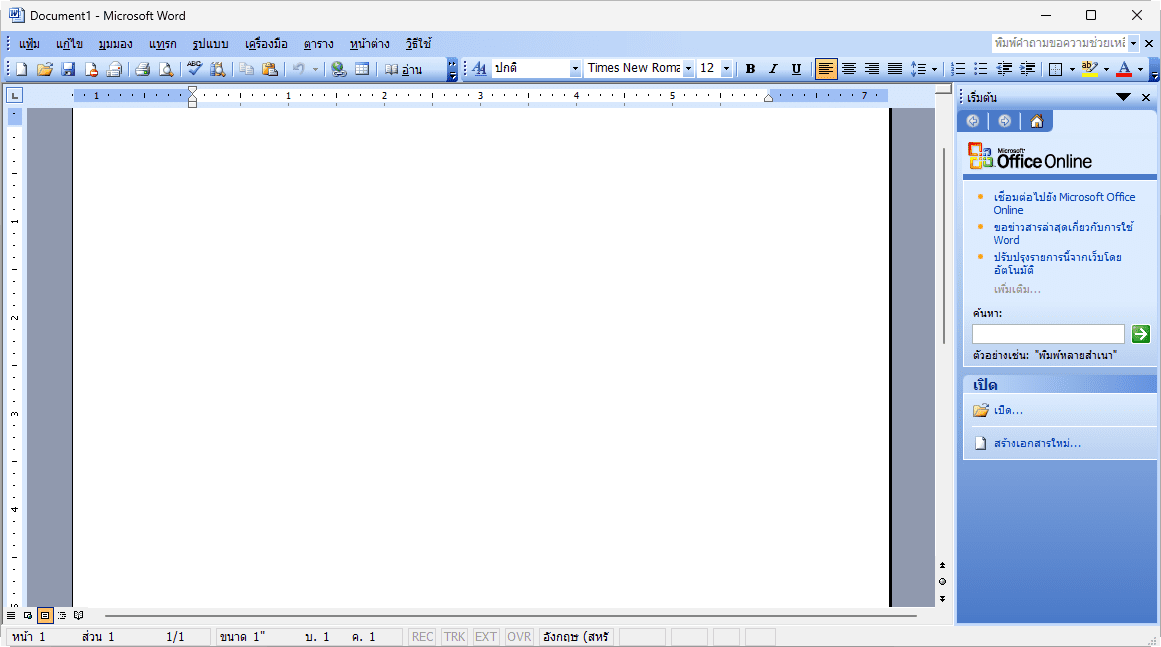Decrease the paragraph indent
Image resolution: width=1161 pixels, height=647 pixels.
[1005, 69]
